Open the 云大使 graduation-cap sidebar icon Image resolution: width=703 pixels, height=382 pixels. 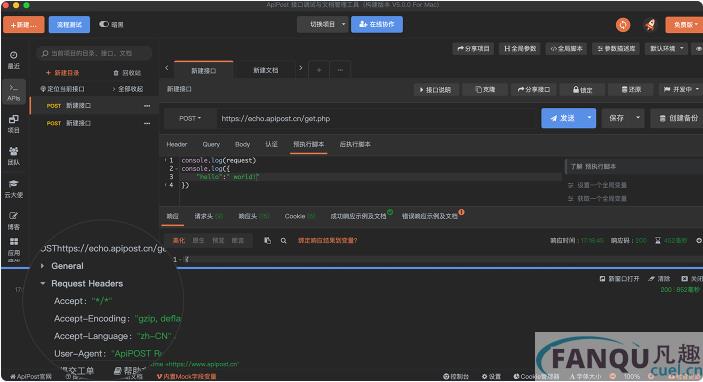pos(13,188)
